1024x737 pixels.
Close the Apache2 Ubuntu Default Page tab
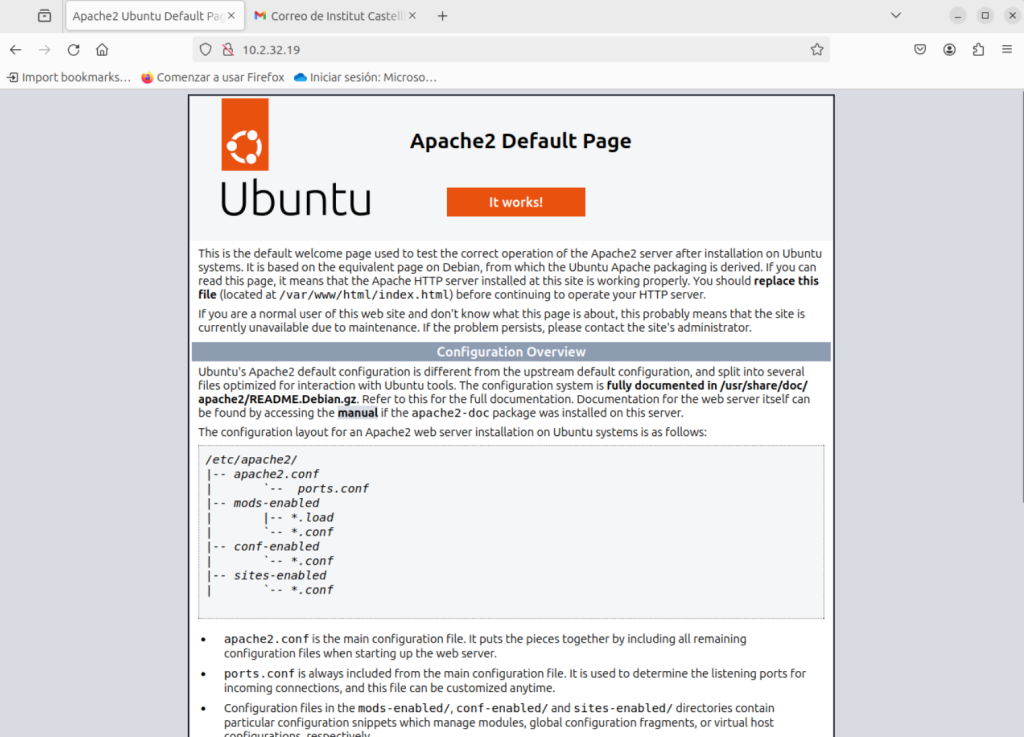click(x=231, y=16)
